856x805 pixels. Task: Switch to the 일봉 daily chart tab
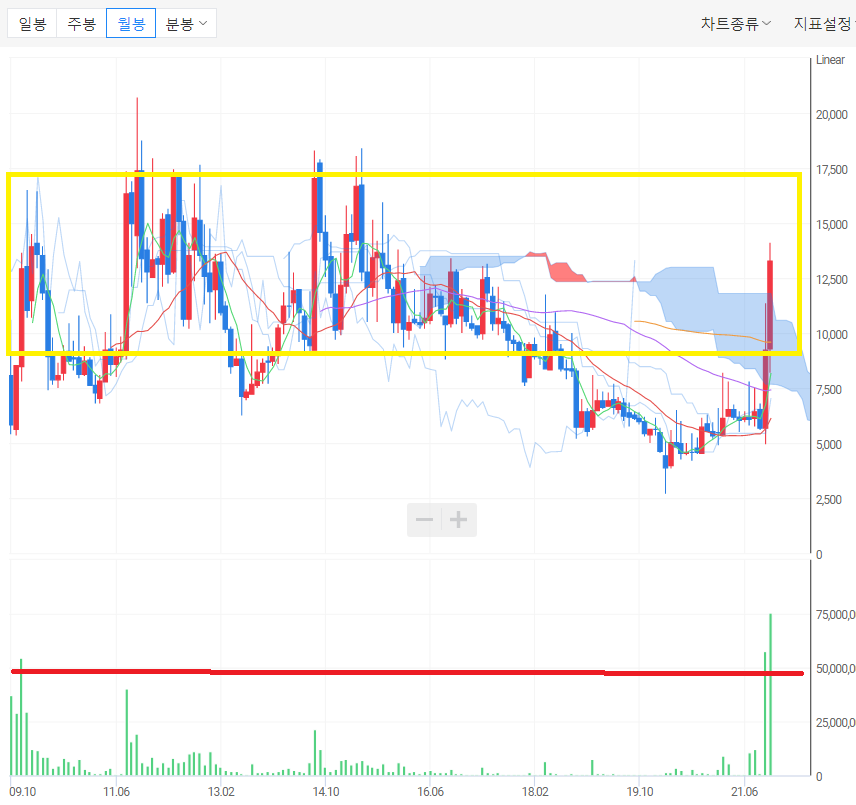[x=32, y=23]
